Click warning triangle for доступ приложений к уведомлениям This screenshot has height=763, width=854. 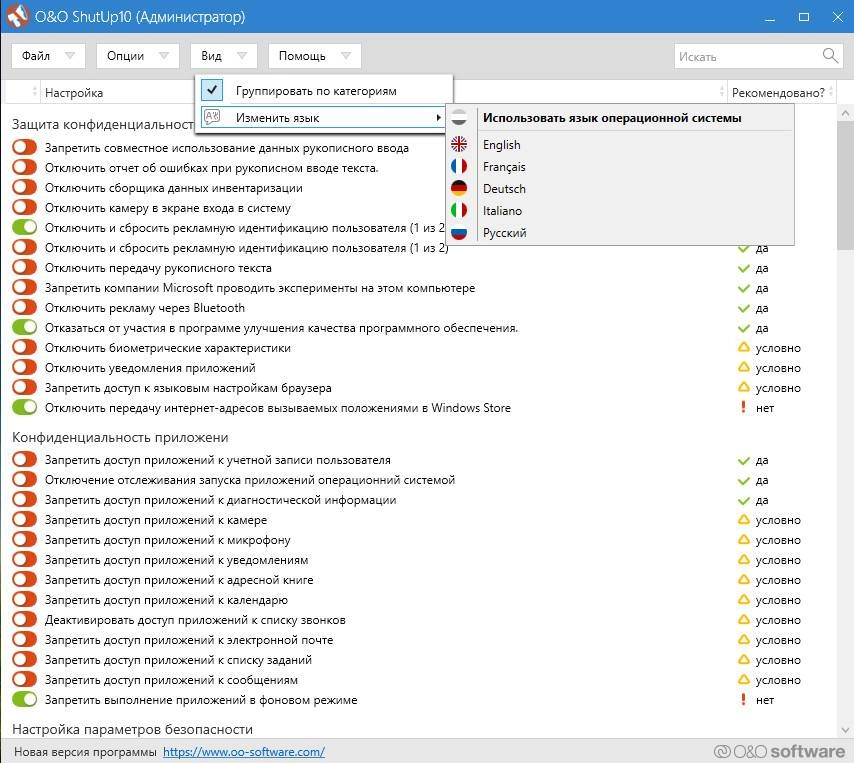click(743, 559)
